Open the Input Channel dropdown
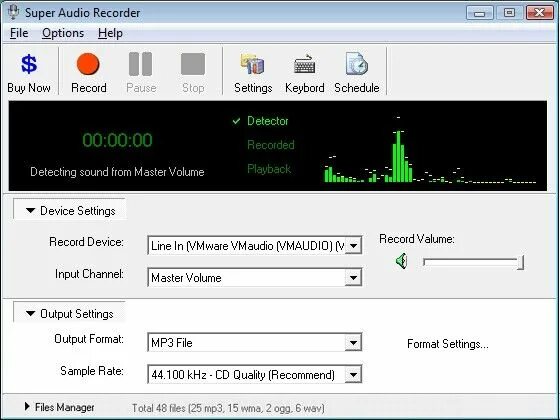The height and width of the screenshot is (420, 560). [x=353, y=278]
